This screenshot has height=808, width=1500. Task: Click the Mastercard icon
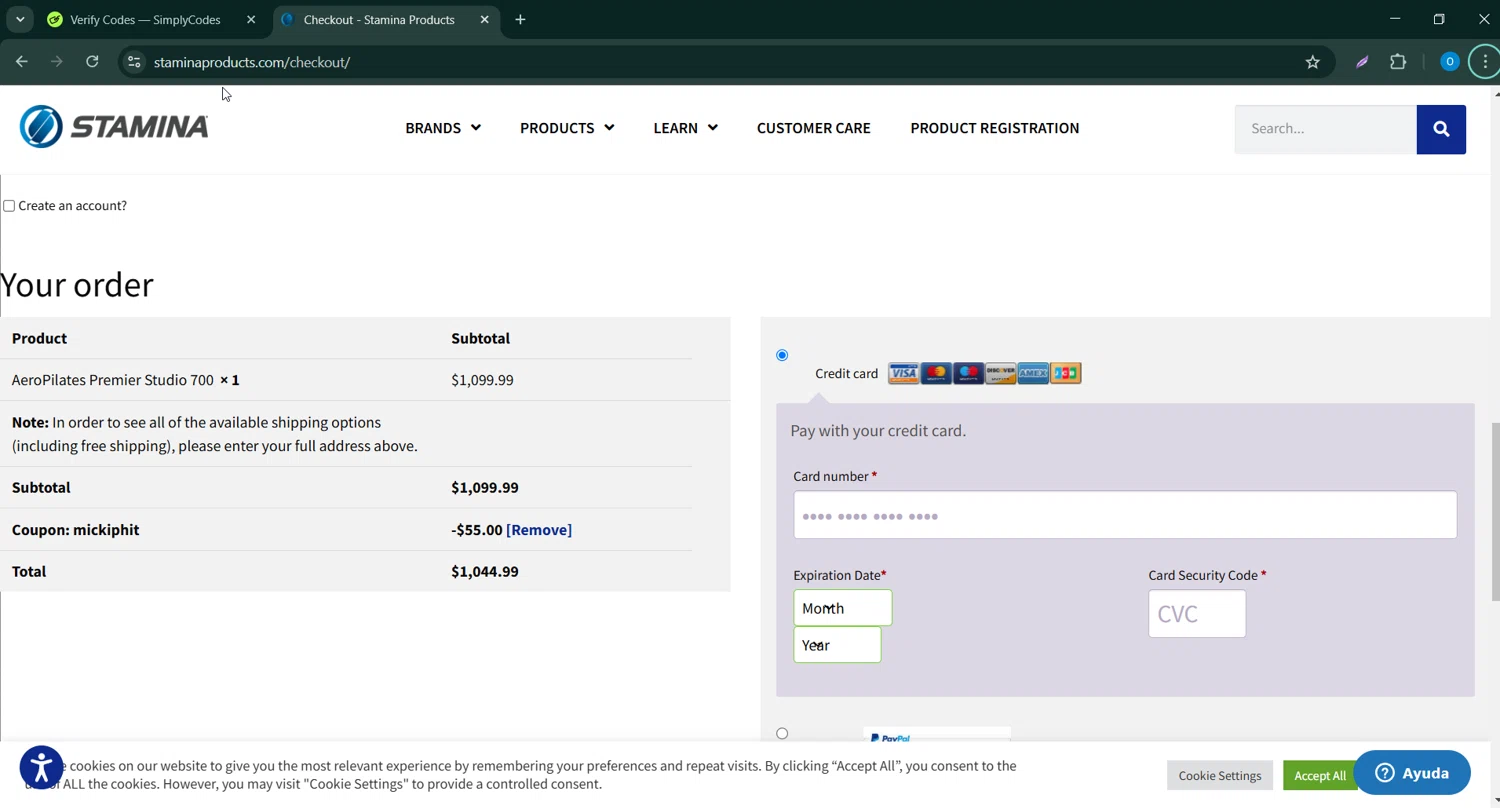click(x=936, y=373)
